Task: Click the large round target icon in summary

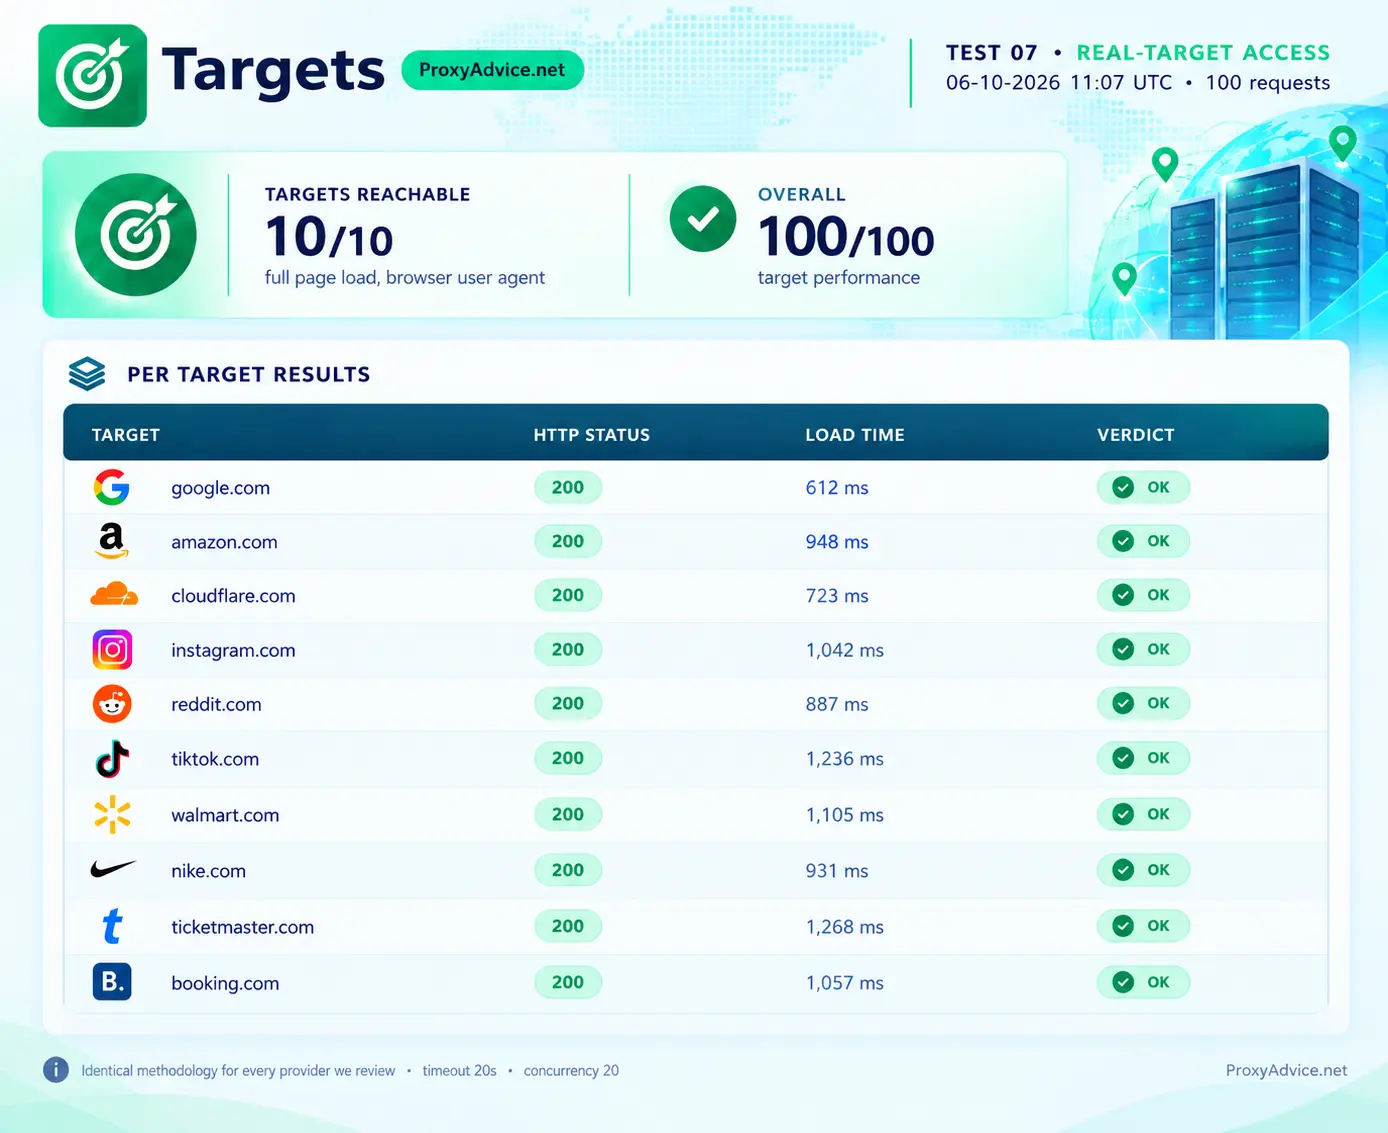Action: coord(136,235)
